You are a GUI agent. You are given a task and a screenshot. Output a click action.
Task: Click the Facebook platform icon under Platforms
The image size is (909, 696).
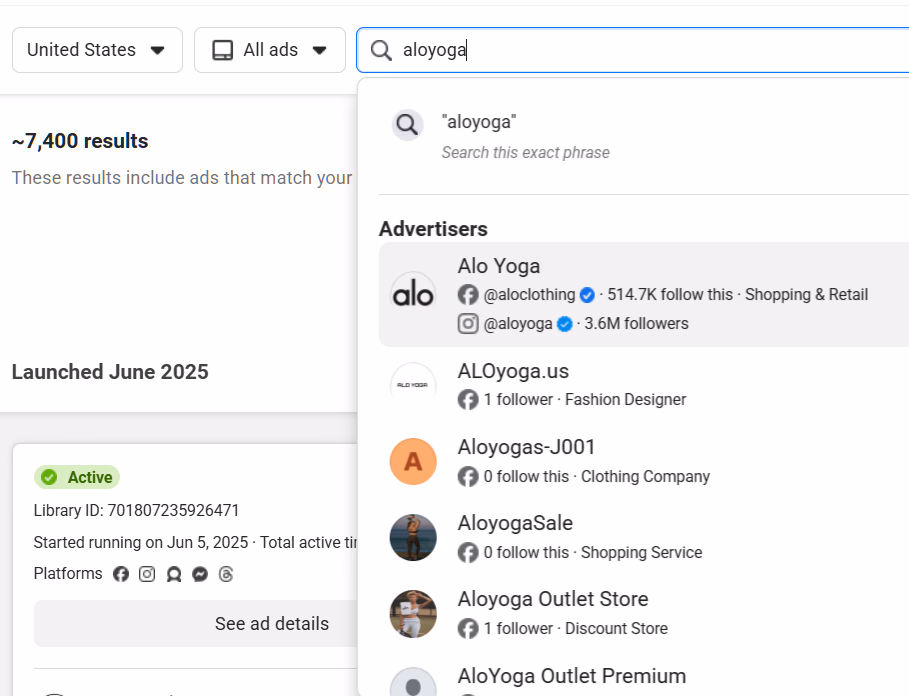(120, 574)
